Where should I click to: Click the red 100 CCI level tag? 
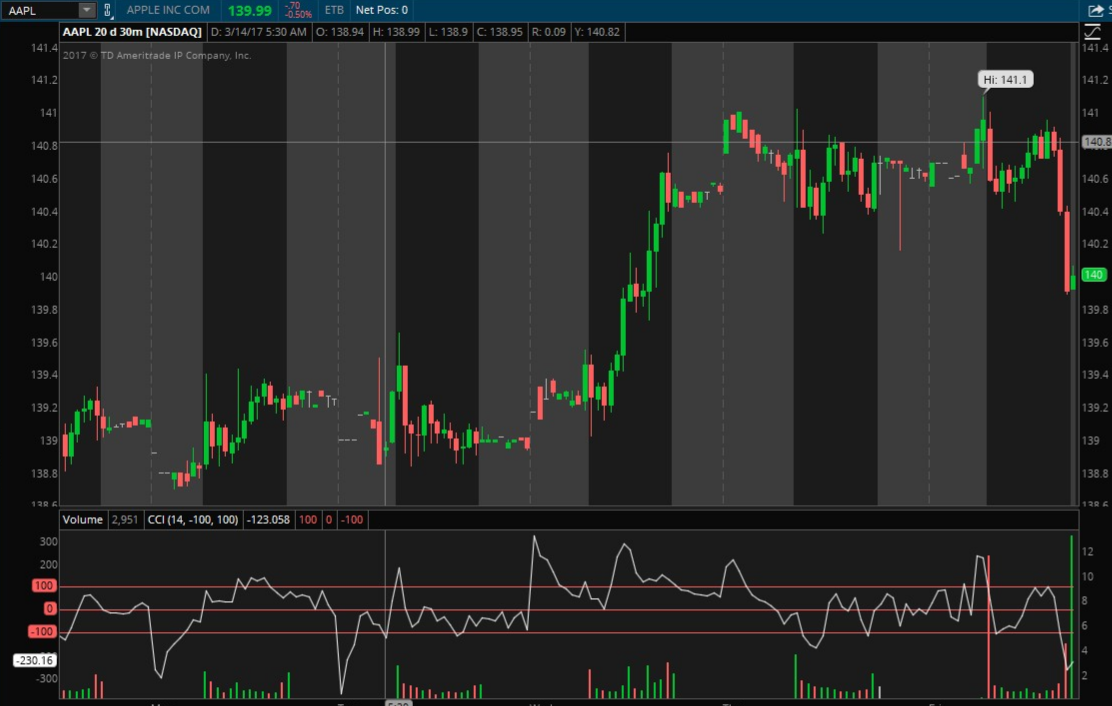tap(43, 586)
